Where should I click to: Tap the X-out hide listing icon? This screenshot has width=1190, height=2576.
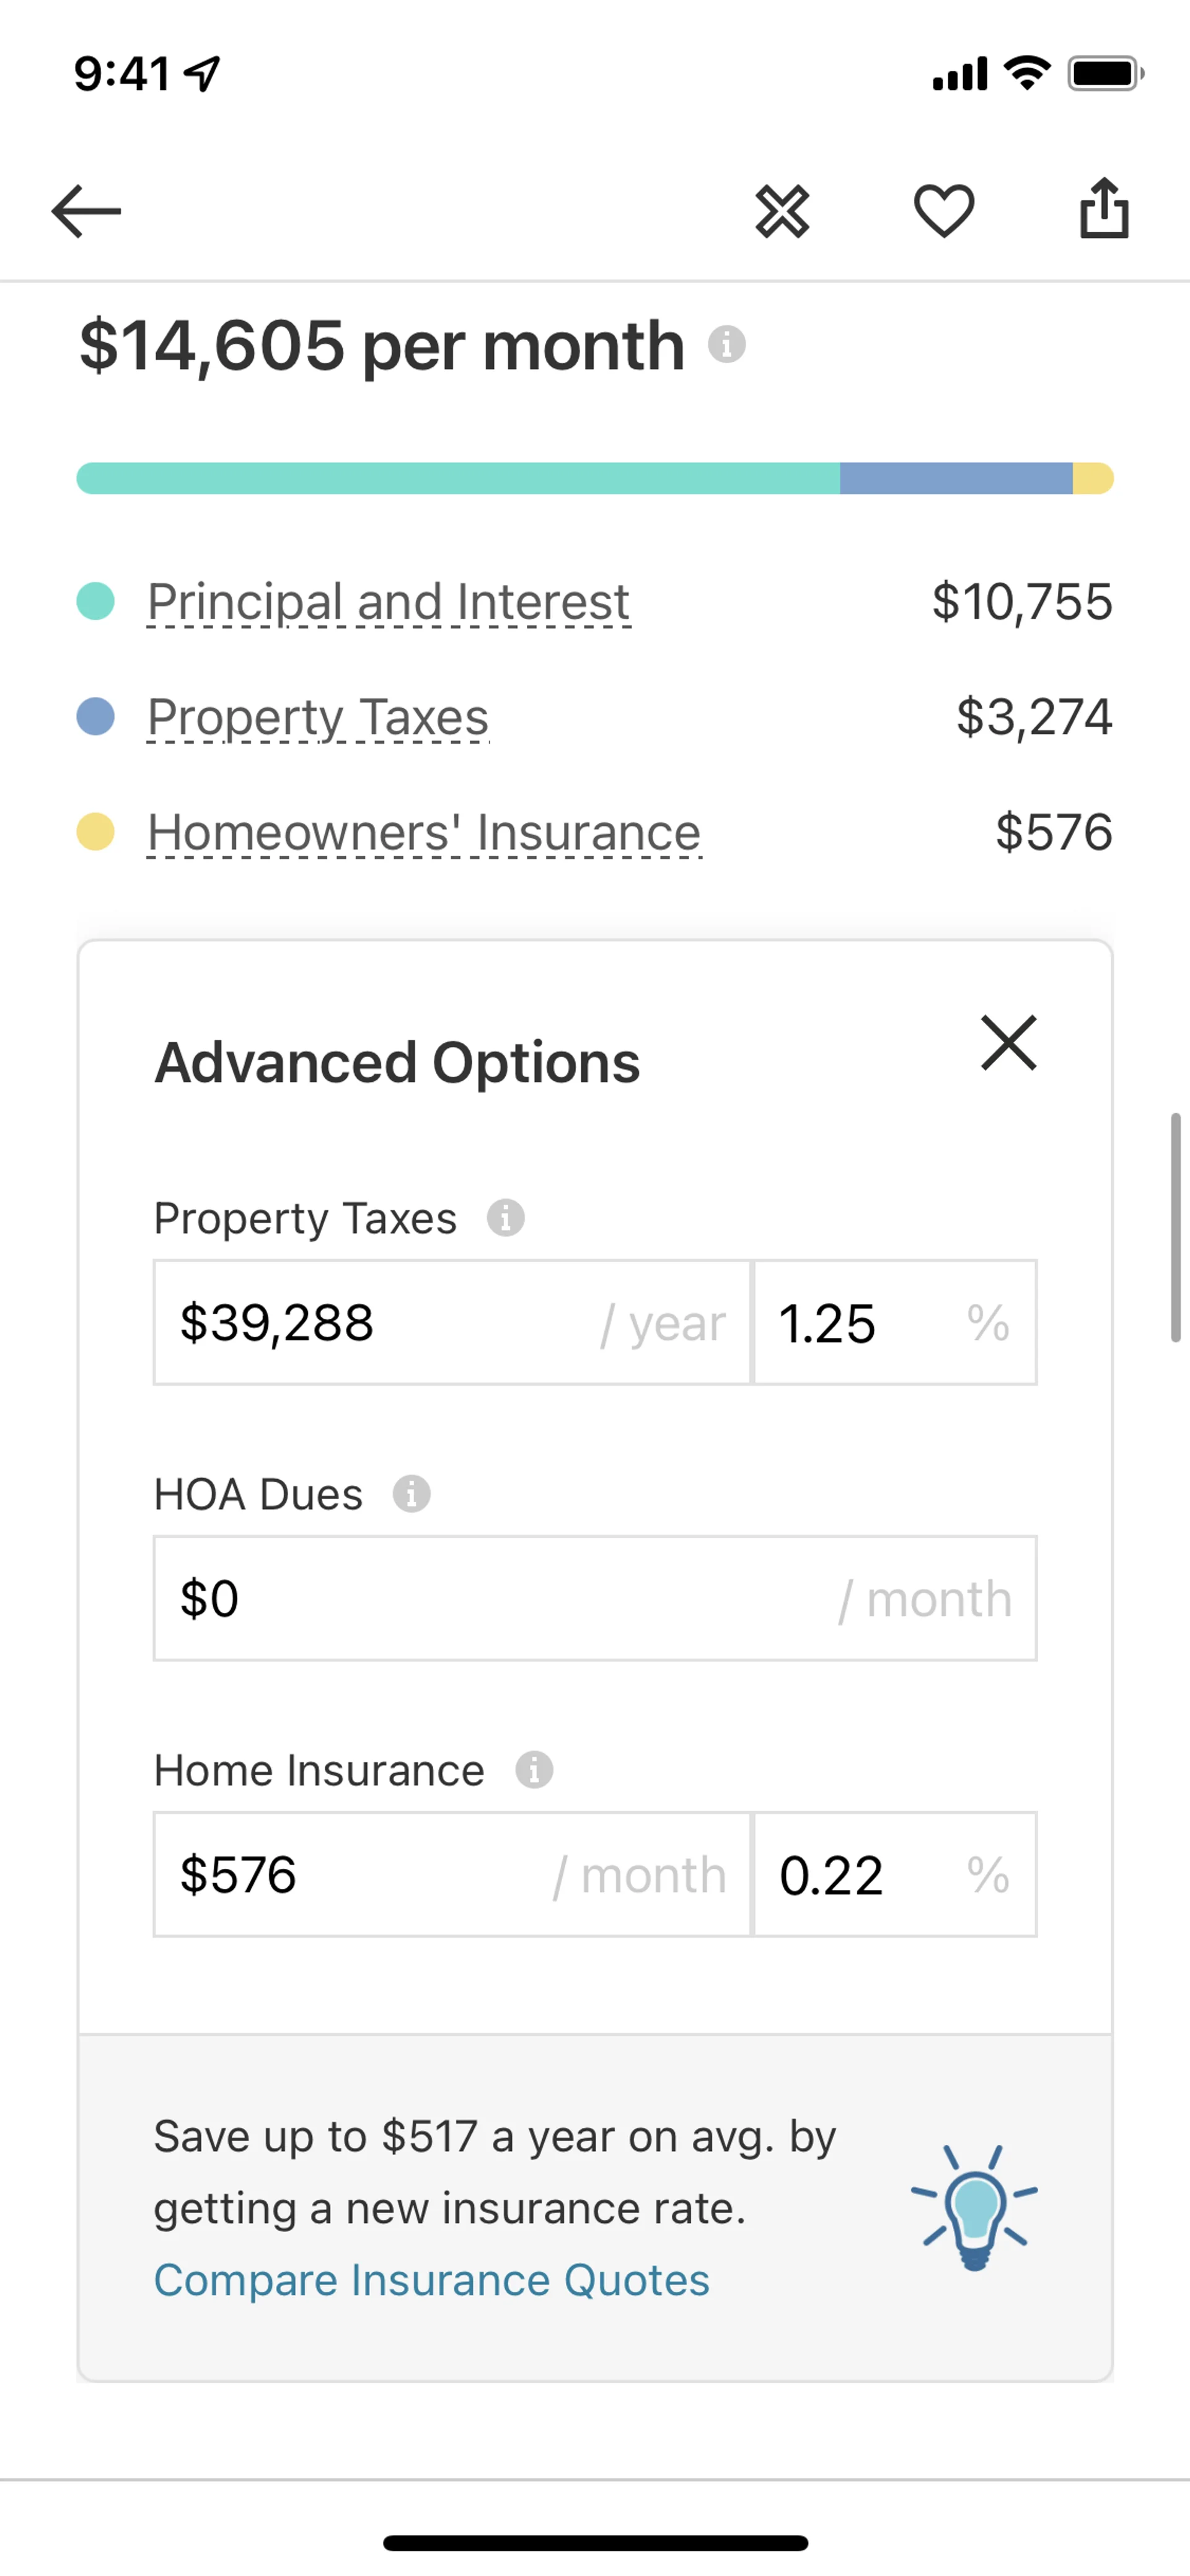point(782,211)
